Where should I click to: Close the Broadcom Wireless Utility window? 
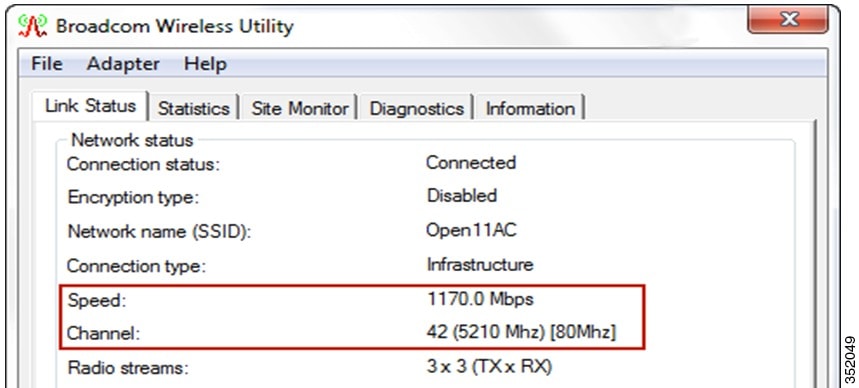788,20
